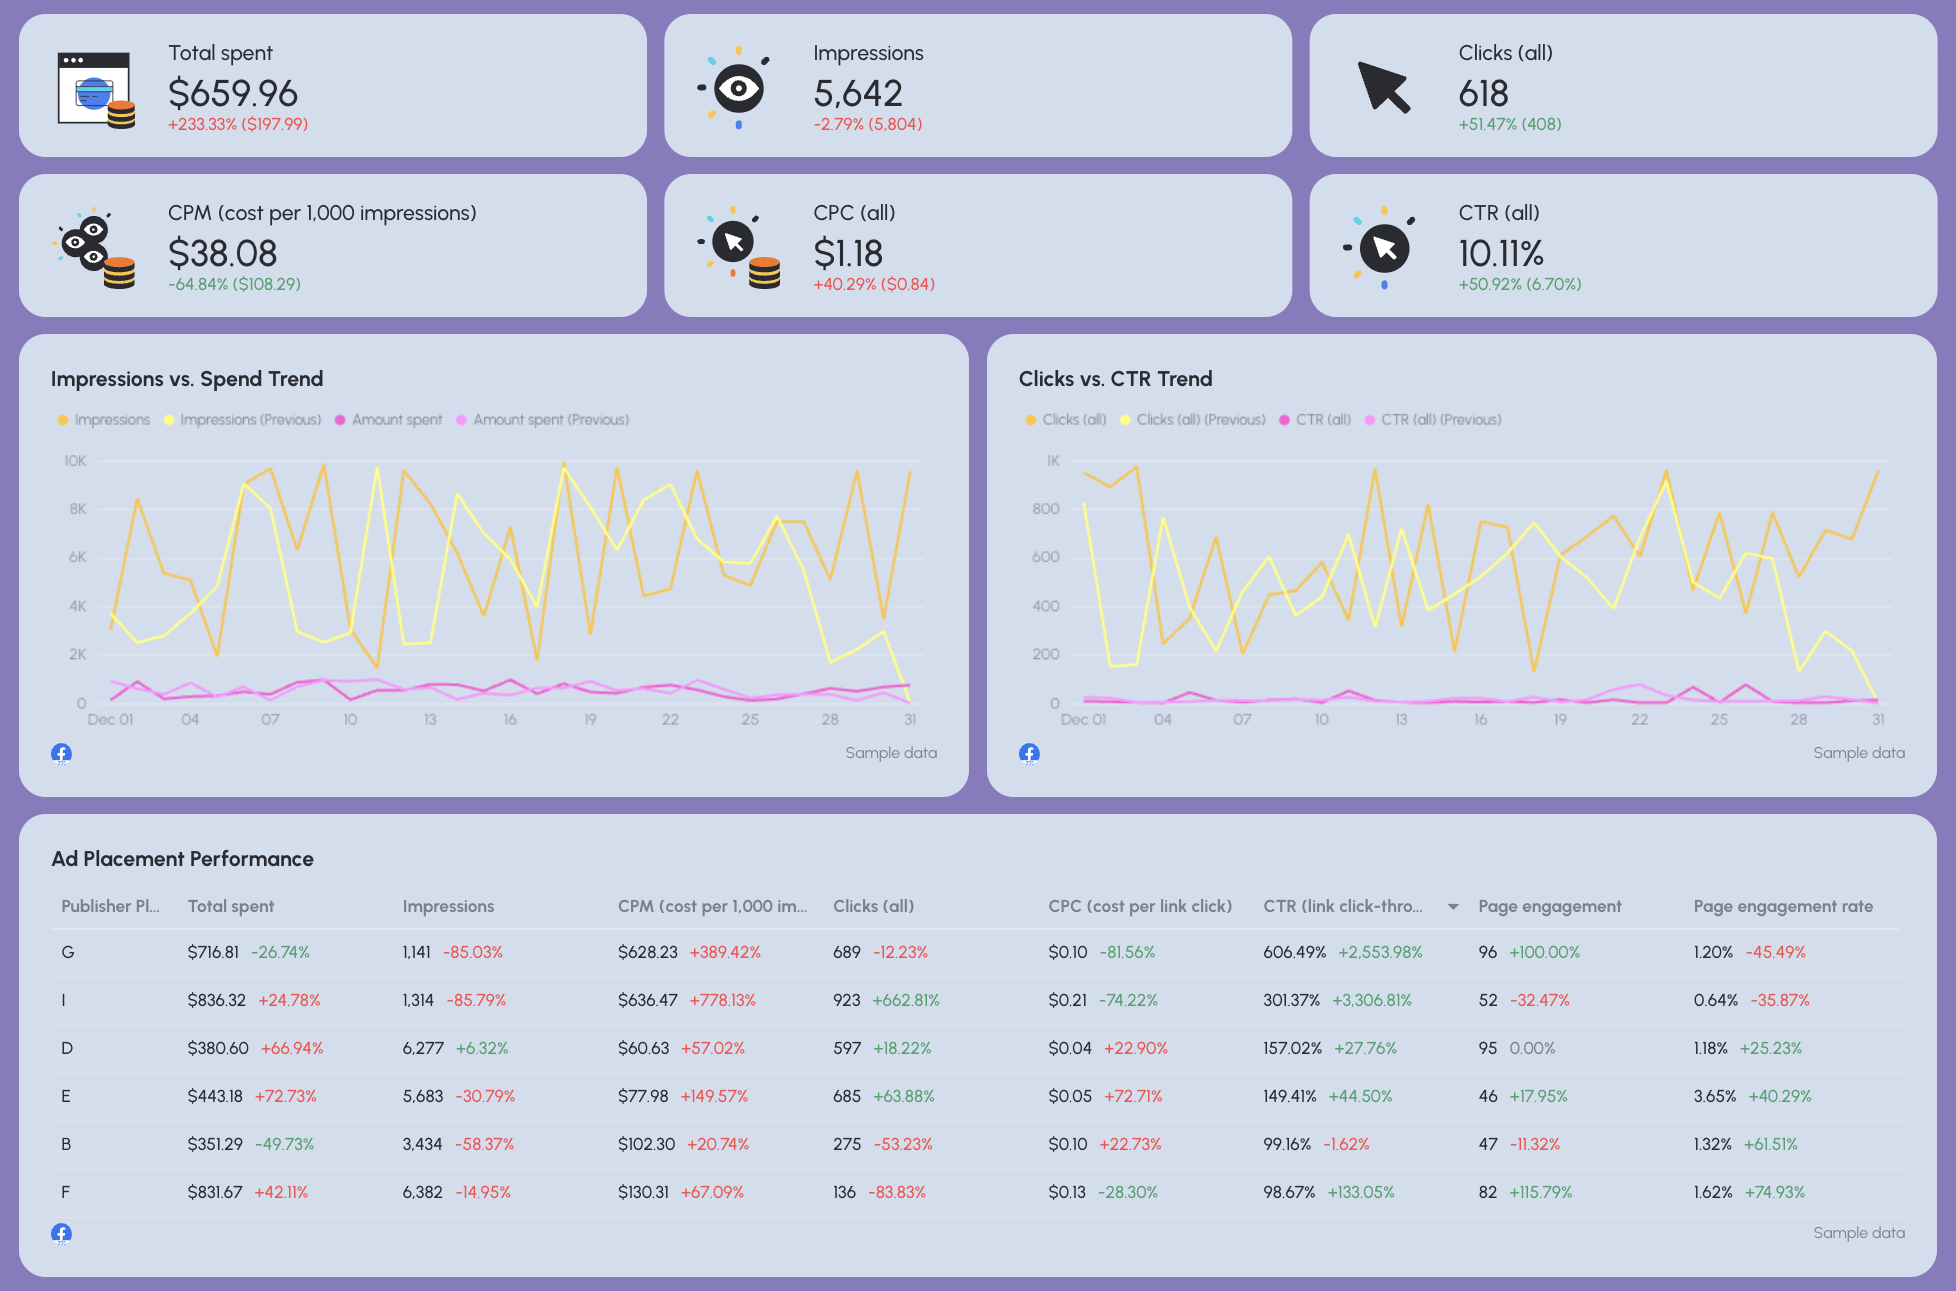Click the orange Impressions legend color dot
This screenshot has width=1956, height=1291.
(x=63, y=419)
